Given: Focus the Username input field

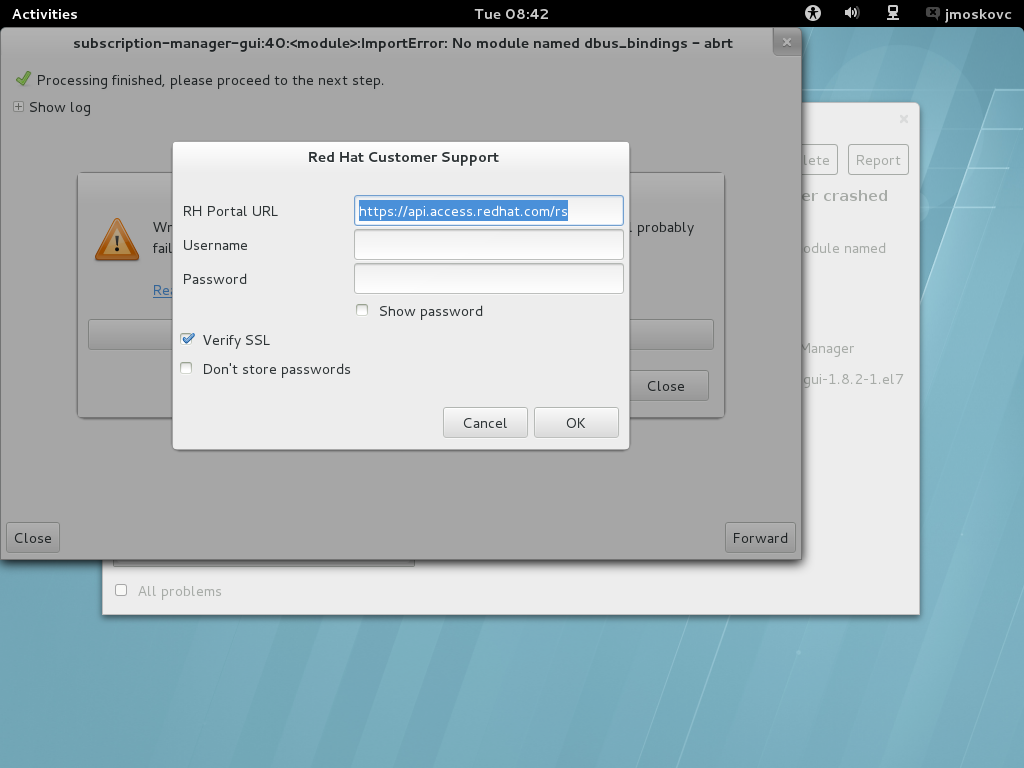Looking at the screenshot, I should point(488,245).
